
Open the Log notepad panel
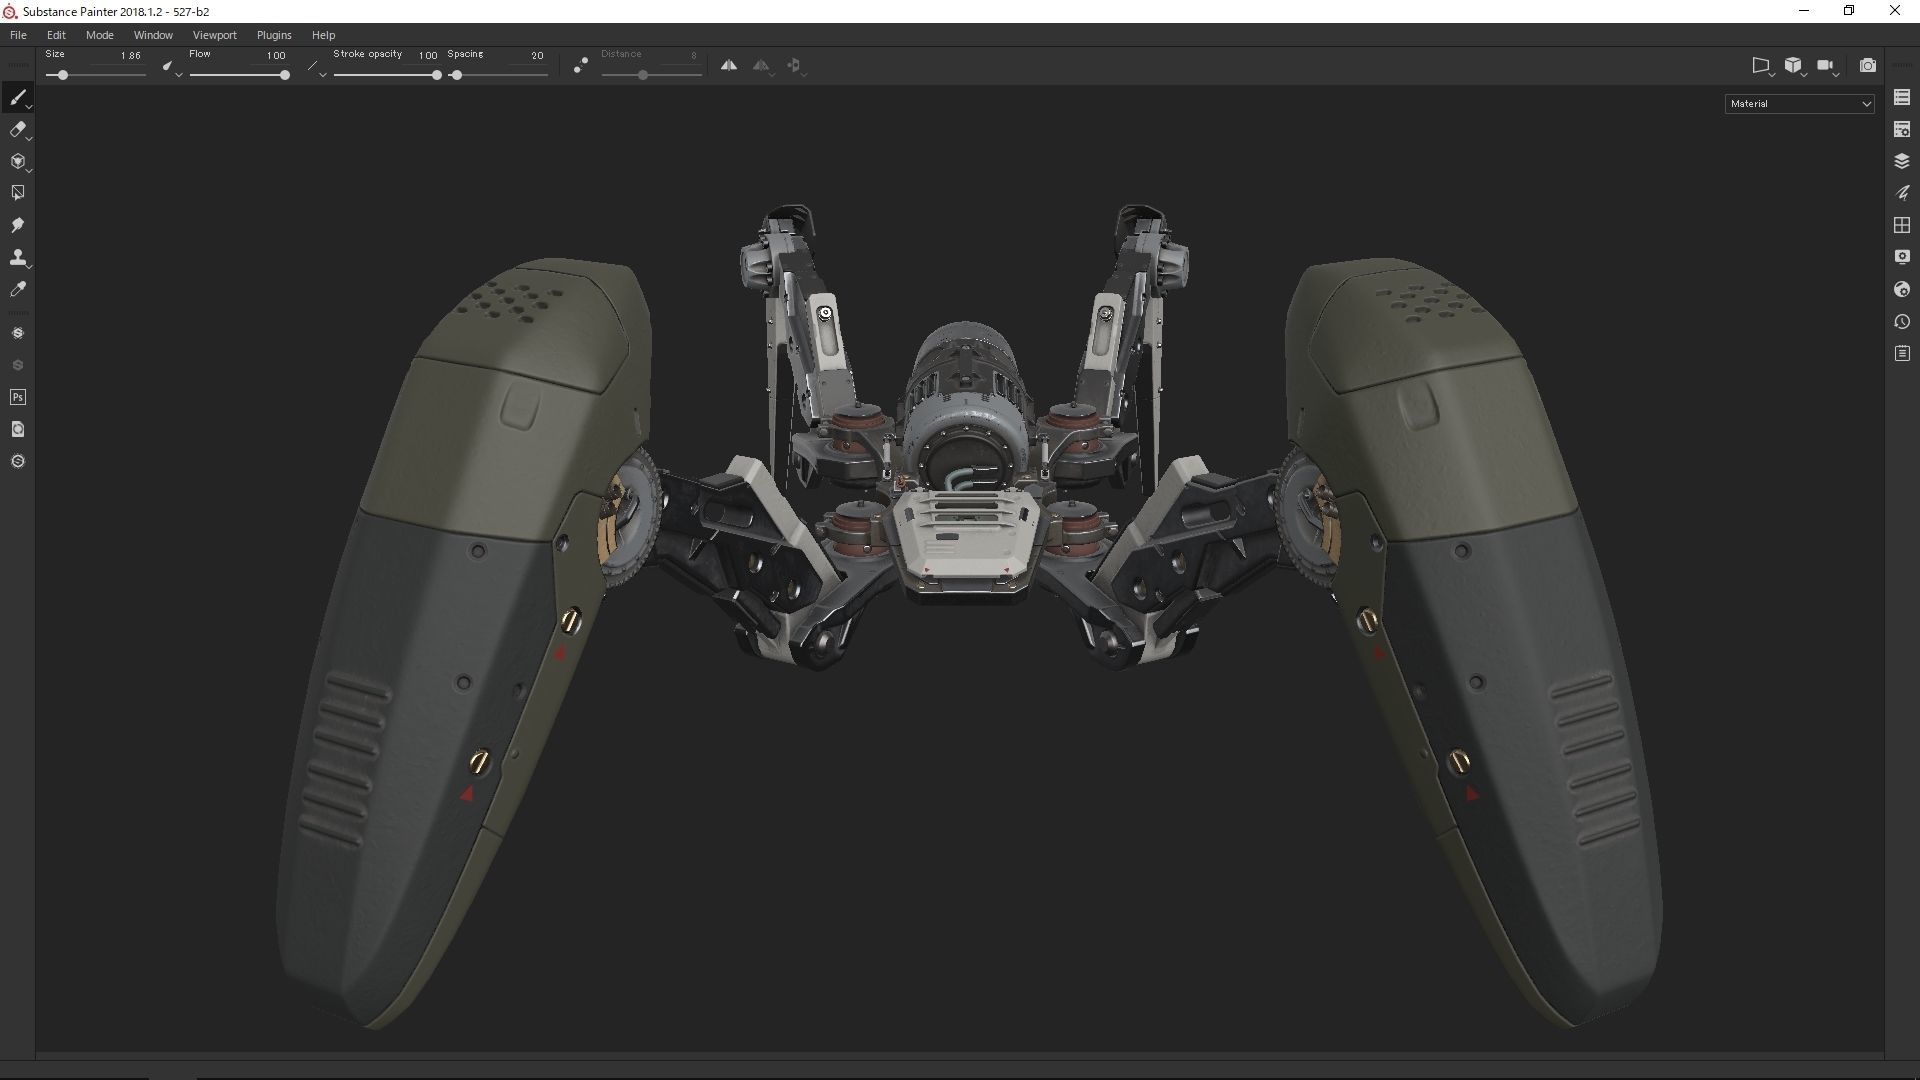[x=1902, y=353]
